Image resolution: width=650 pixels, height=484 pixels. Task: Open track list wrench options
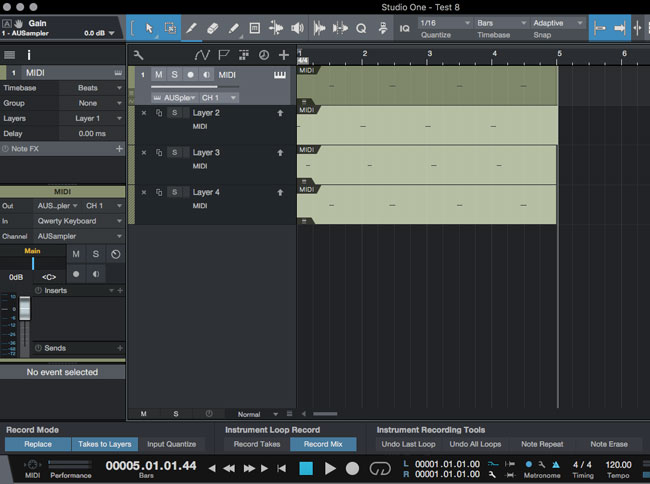click(x=138, y=55)
